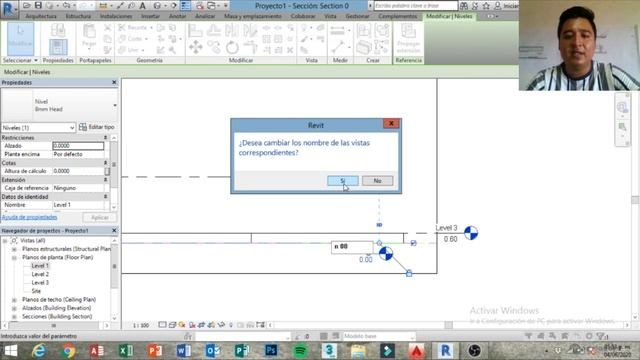
Task: Click the level name edit box
Action: [x=352, y=247]
